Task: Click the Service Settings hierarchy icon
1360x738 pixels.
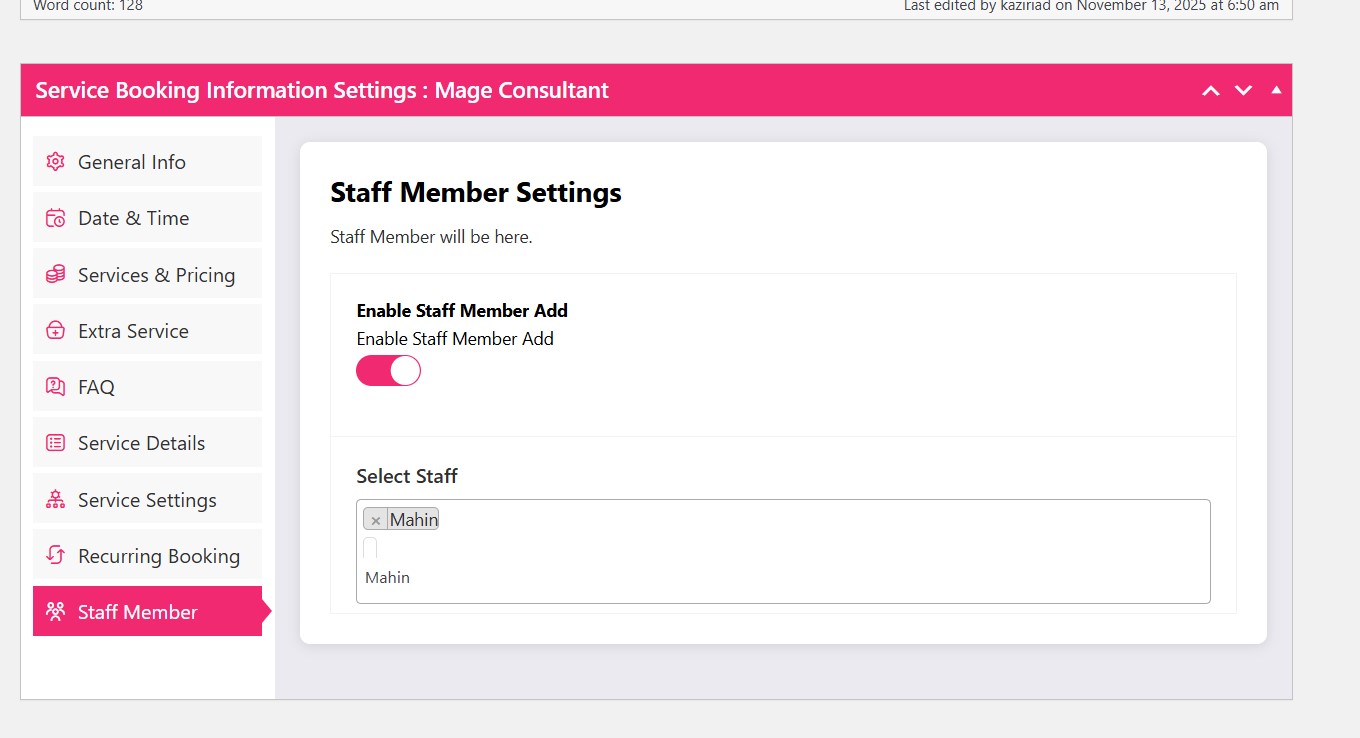Action: coord(56,500)
